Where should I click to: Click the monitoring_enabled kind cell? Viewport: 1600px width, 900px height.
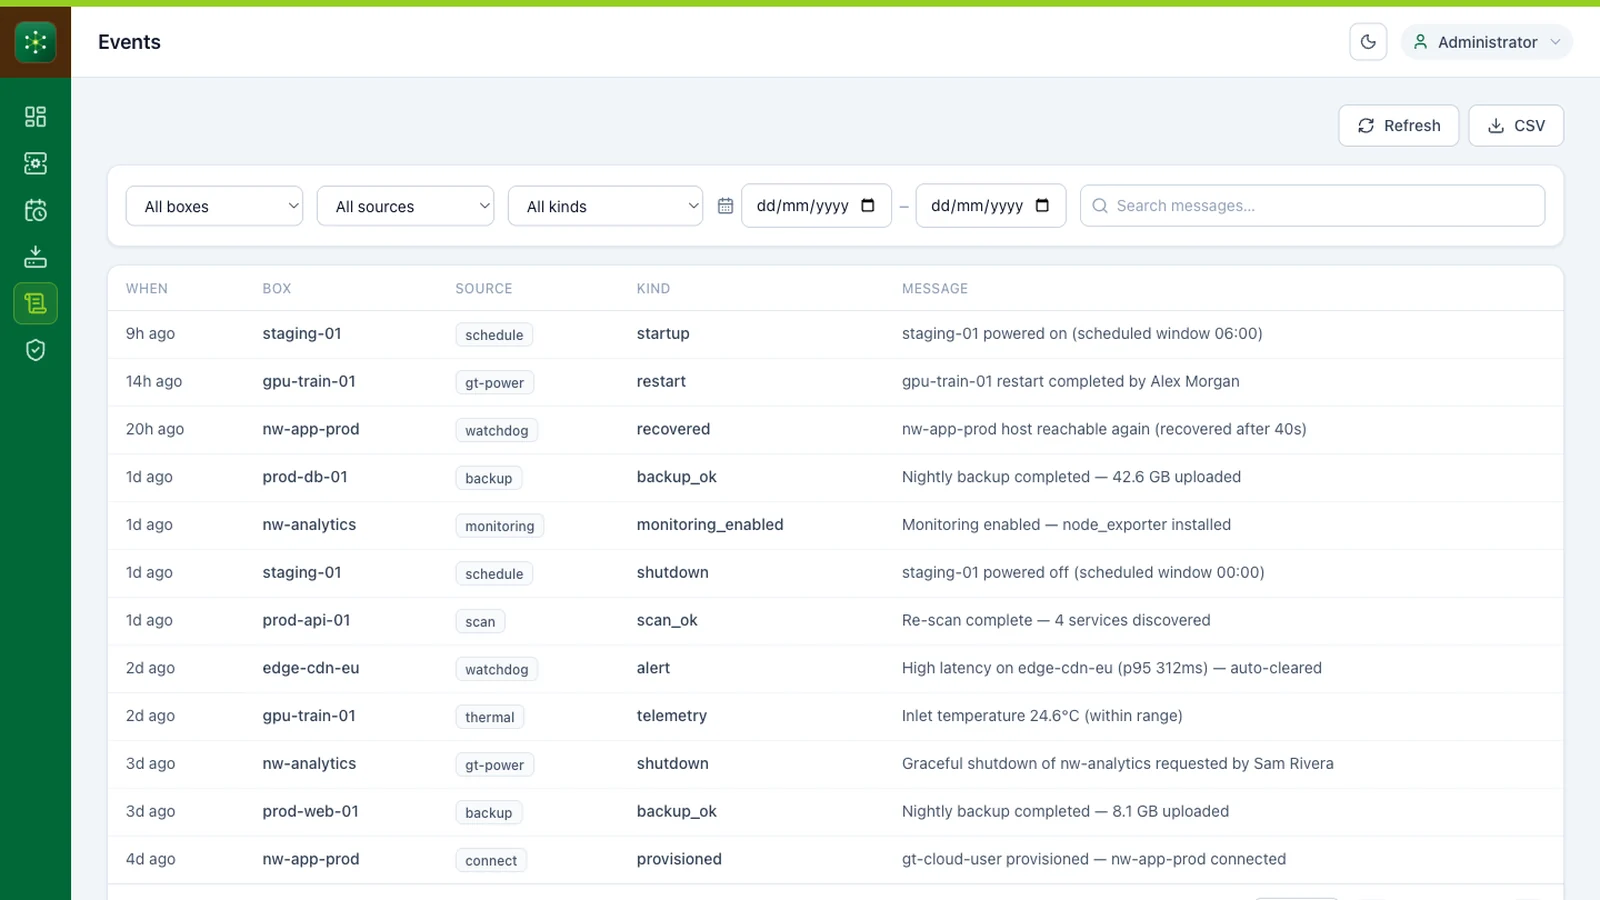[710, 525]
